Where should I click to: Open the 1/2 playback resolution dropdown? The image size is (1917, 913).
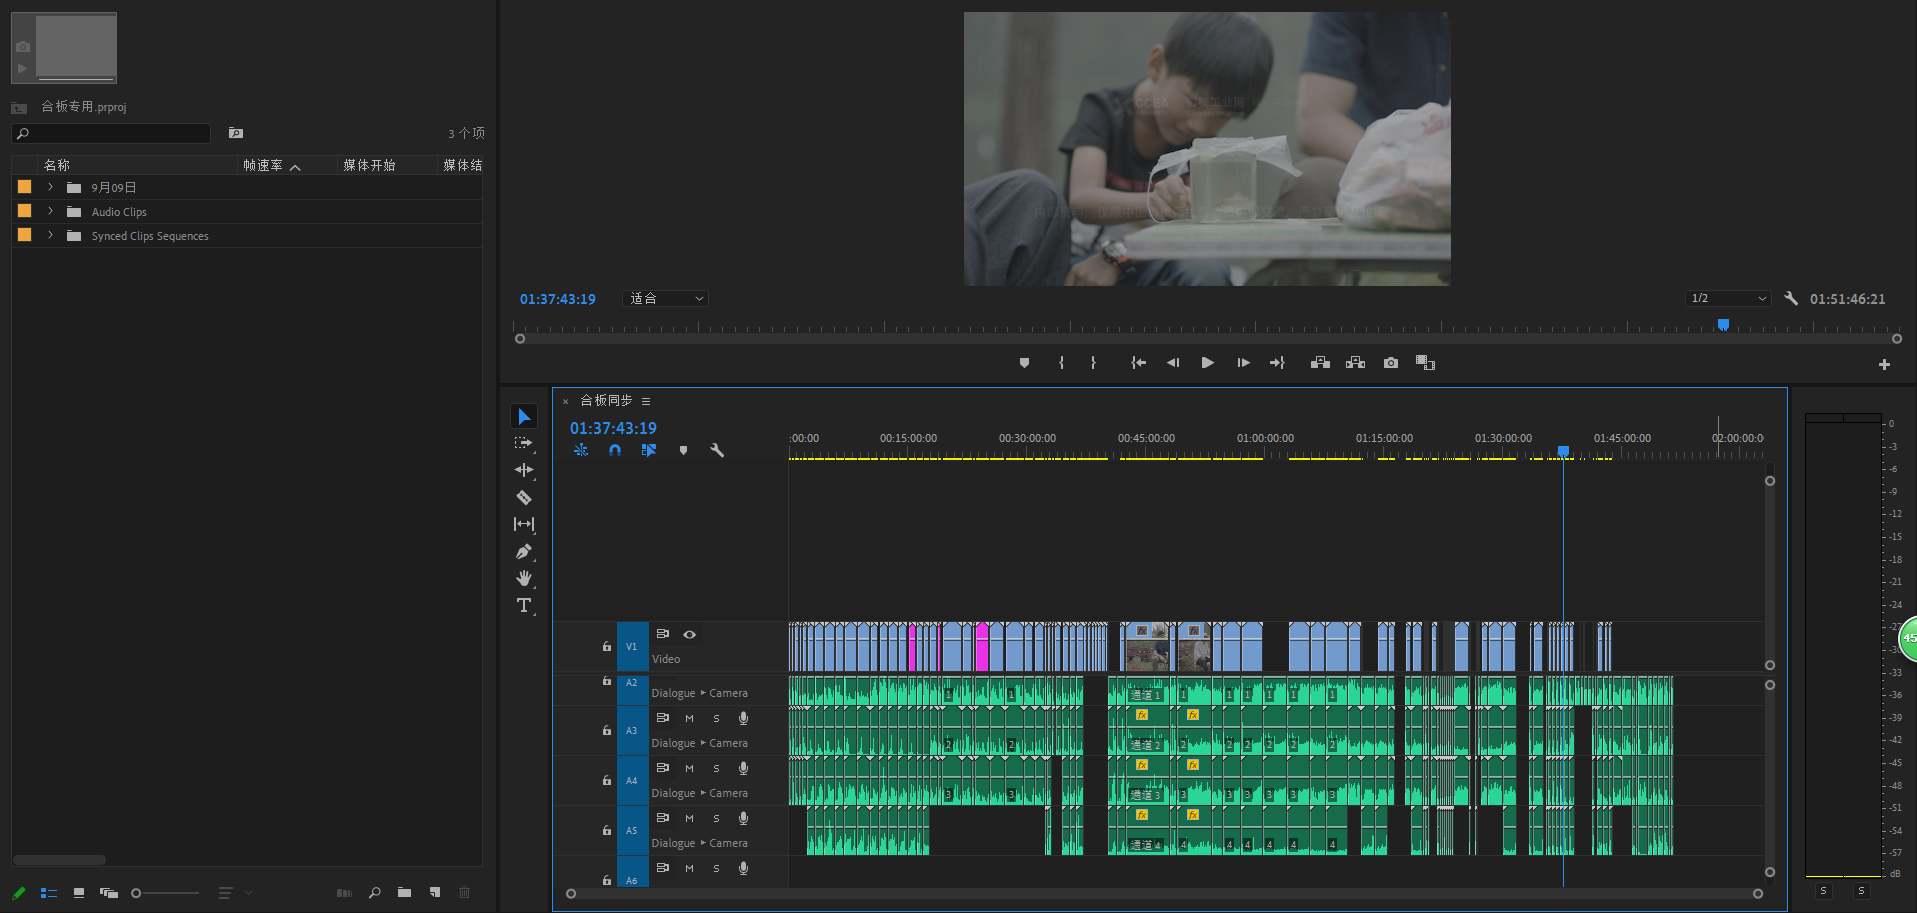click(x=1727, y=299)
